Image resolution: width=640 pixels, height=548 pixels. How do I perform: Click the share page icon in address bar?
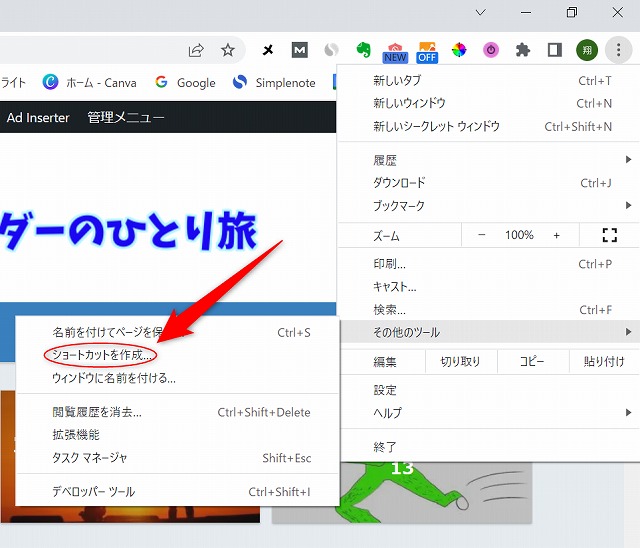[x=196, y=50]
